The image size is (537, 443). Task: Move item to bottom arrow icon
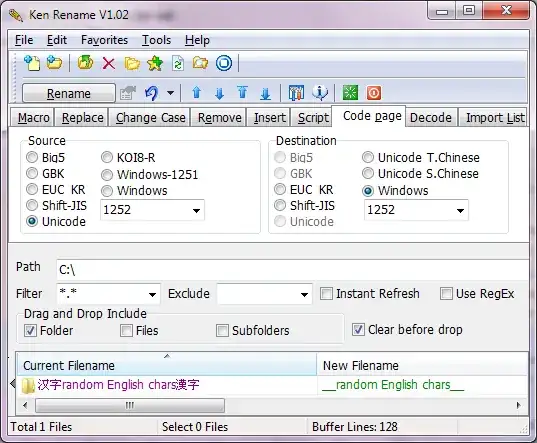point(265,93)
